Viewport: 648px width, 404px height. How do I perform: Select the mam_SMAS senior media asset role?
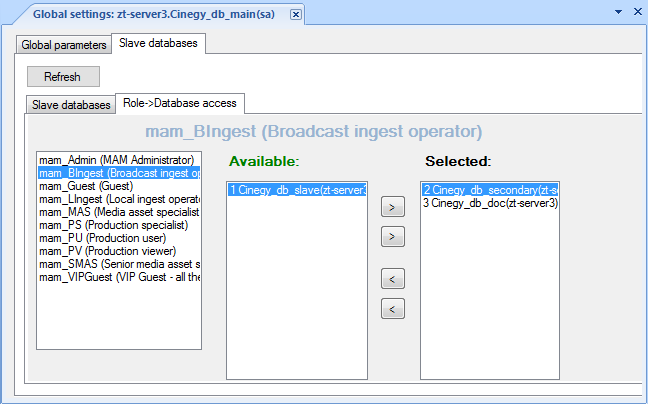119,264
